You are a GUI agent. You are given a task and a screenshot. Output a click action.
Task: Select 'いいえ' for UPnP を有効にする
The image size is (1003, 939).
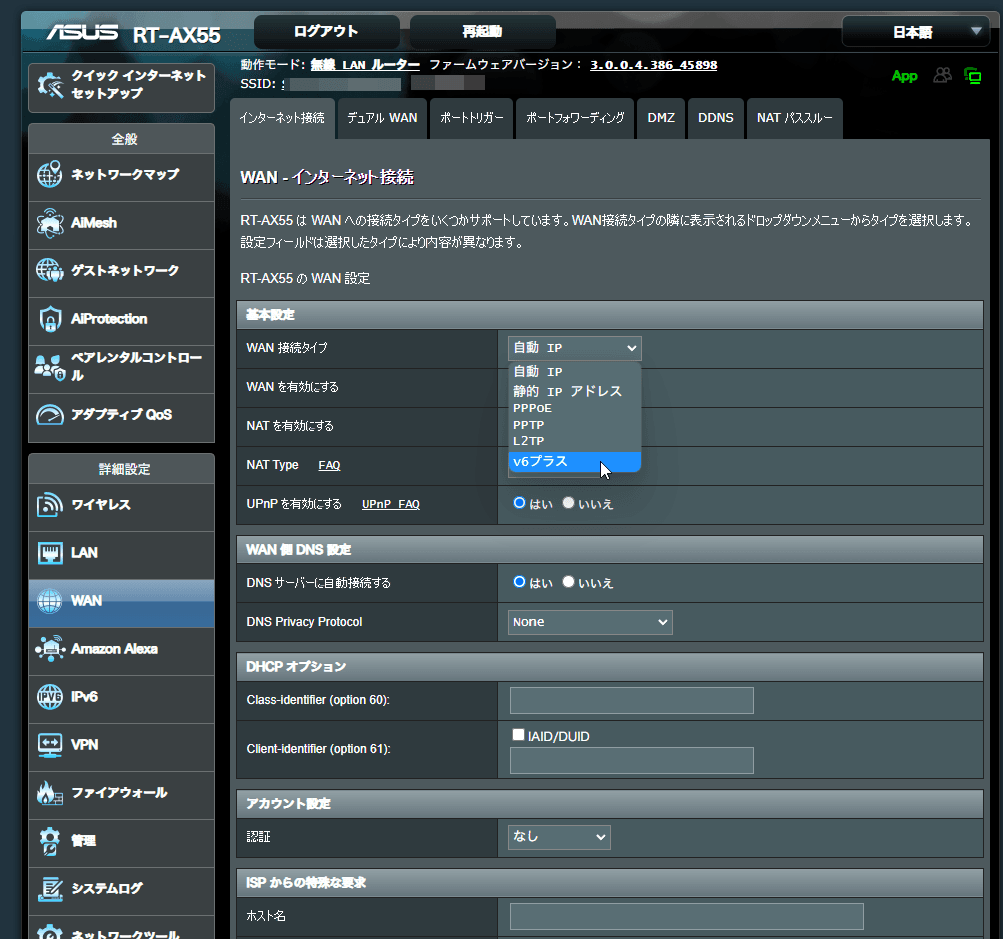point(569,503)
